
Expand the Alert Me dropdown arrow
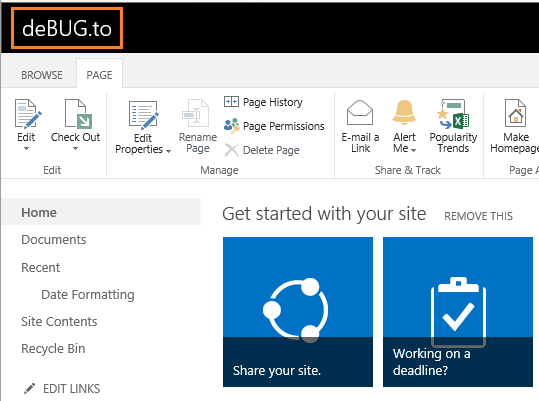(x=414, y=150)
